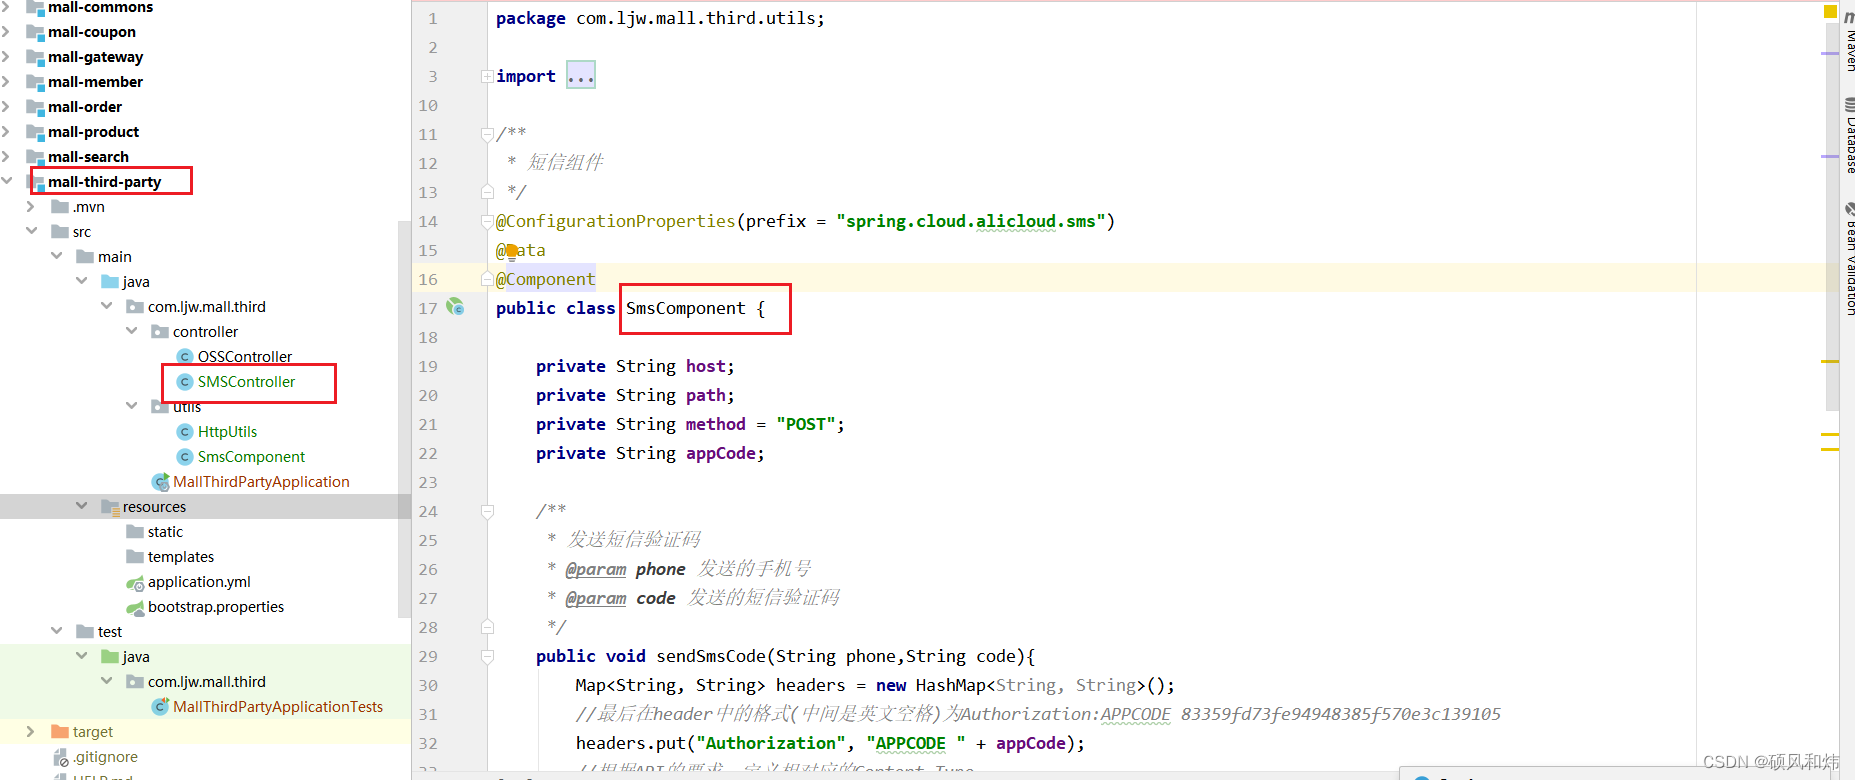The height and width of the screenshot is (780, 1855).
Task: Click the bootstrap.properties file icon
Action: coord(135,608)
